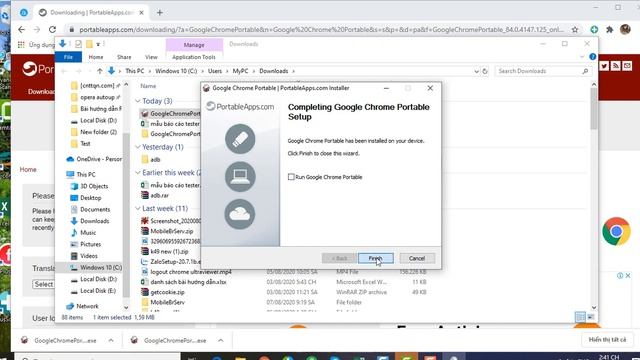Click MyPC in the breadcrumb path
Image resolution: width=640 pixels, height=360 pixels.
point(240,71)
